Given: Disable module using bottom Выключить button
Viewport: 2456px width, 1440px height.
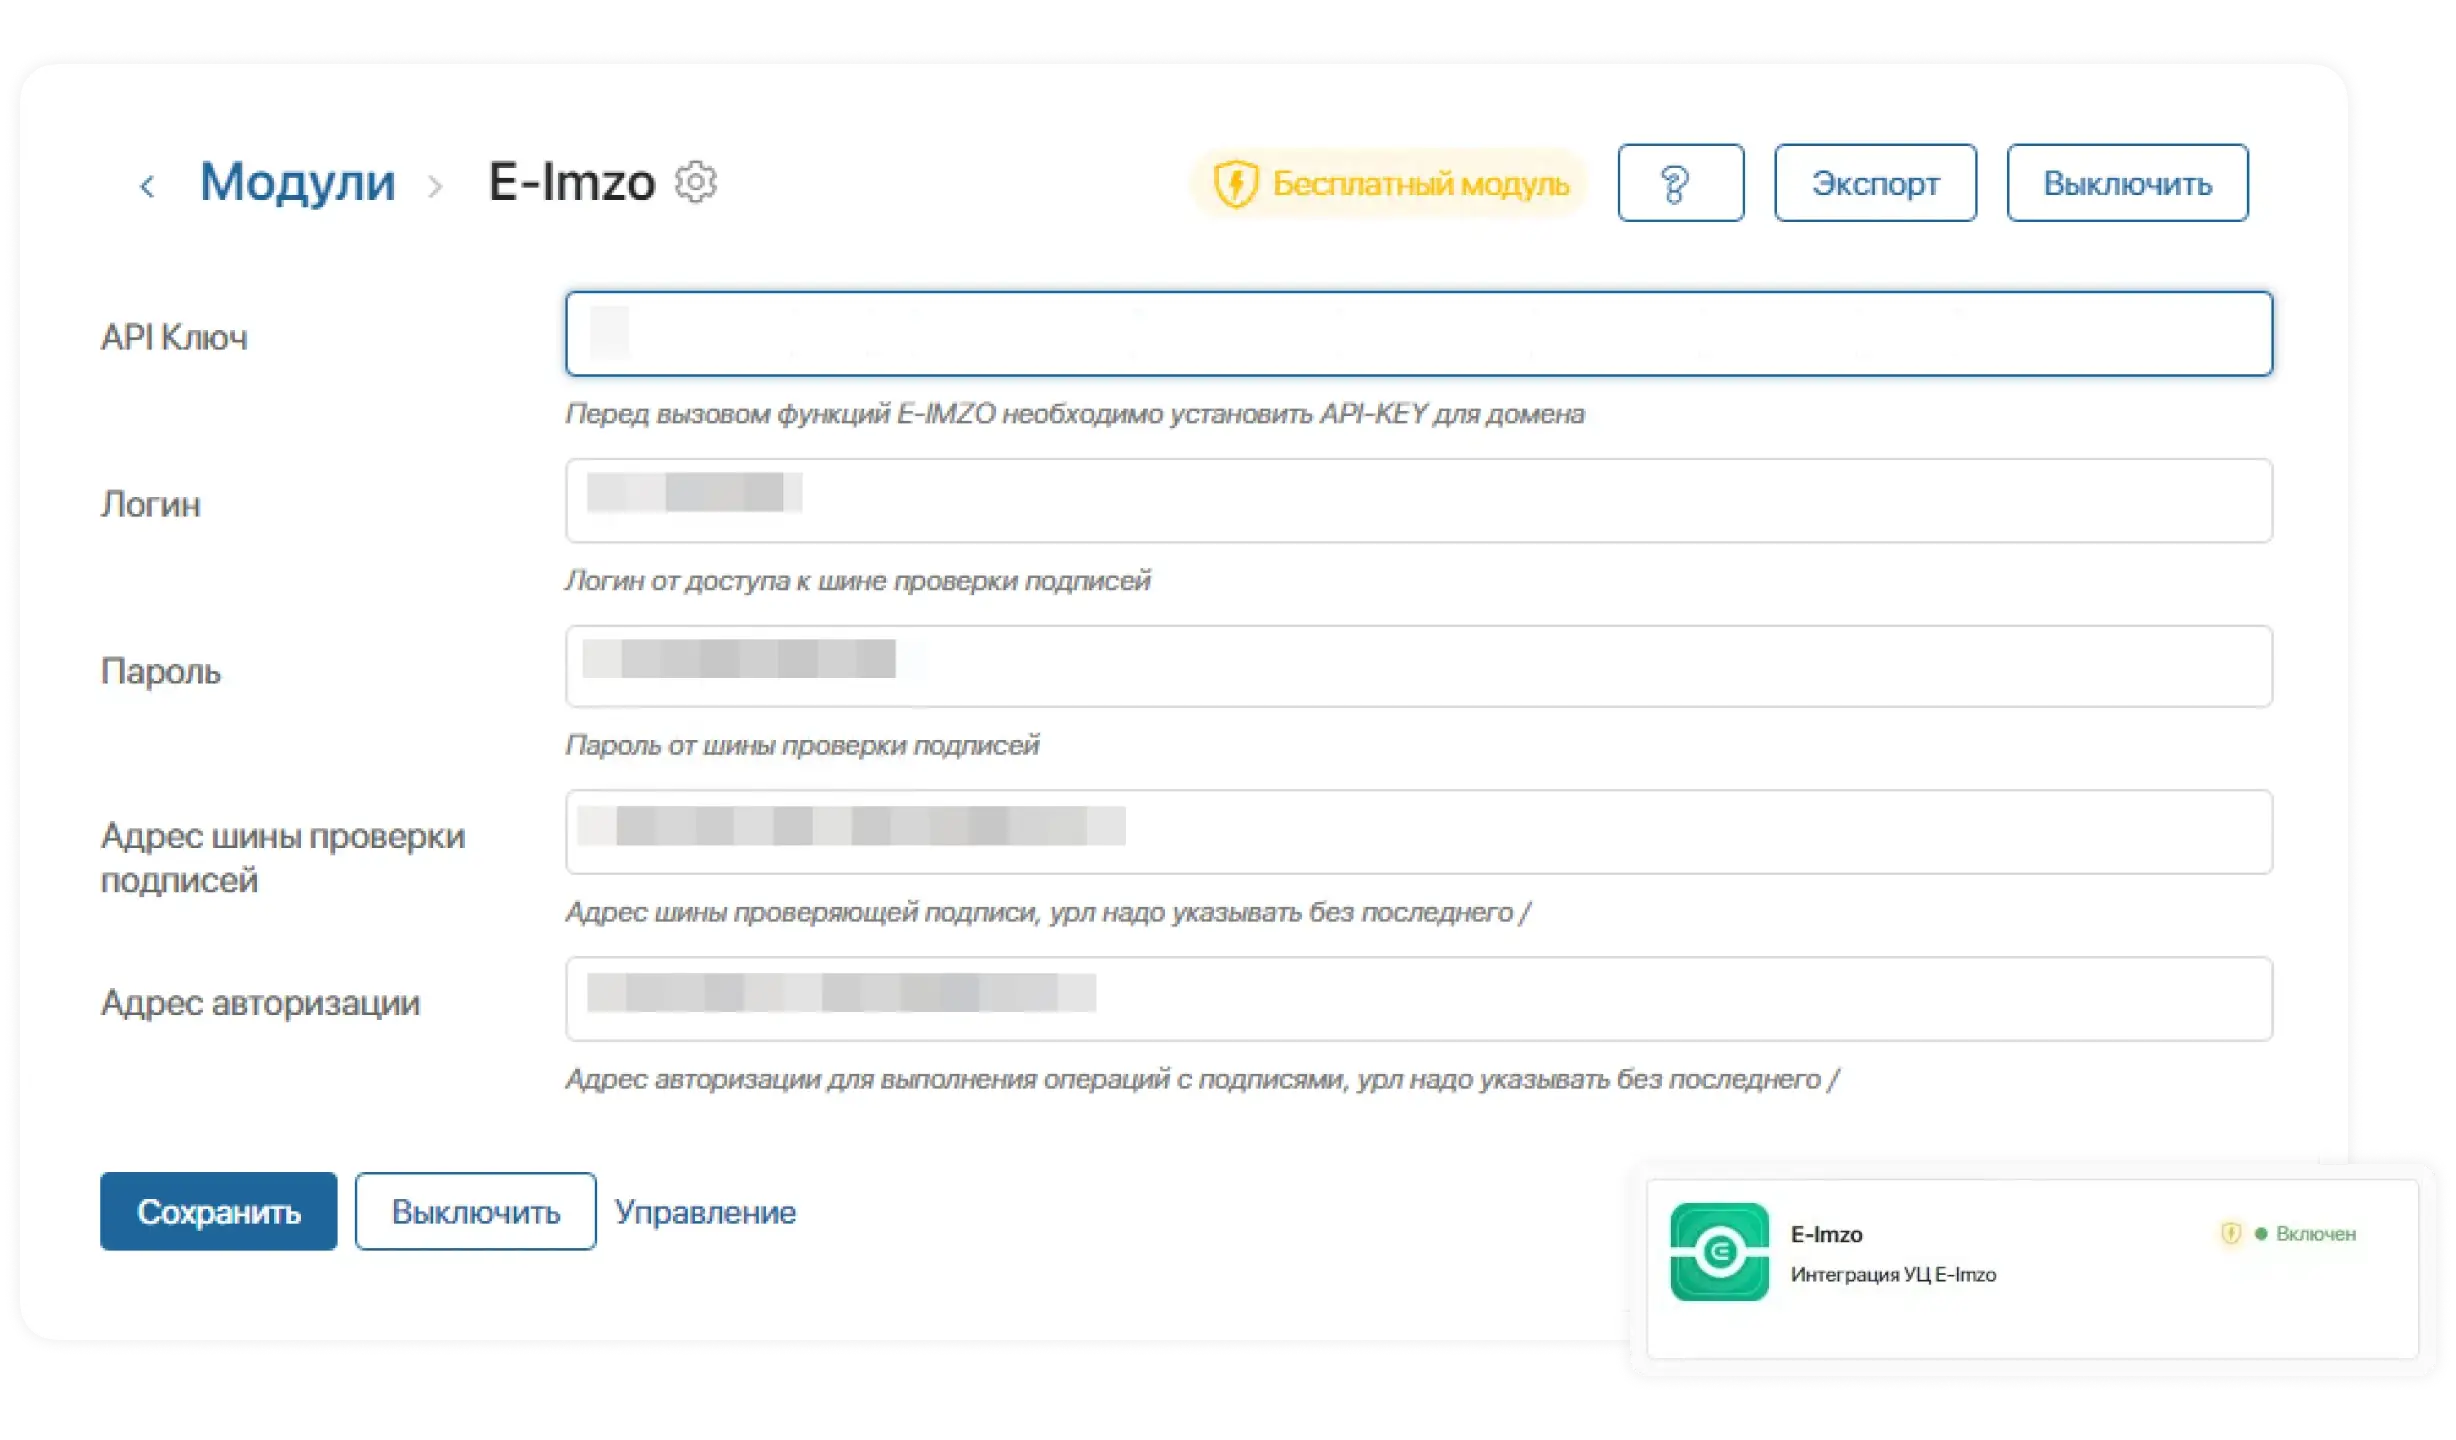Looking at the screenshot, I should click(x=475, y=1211).
